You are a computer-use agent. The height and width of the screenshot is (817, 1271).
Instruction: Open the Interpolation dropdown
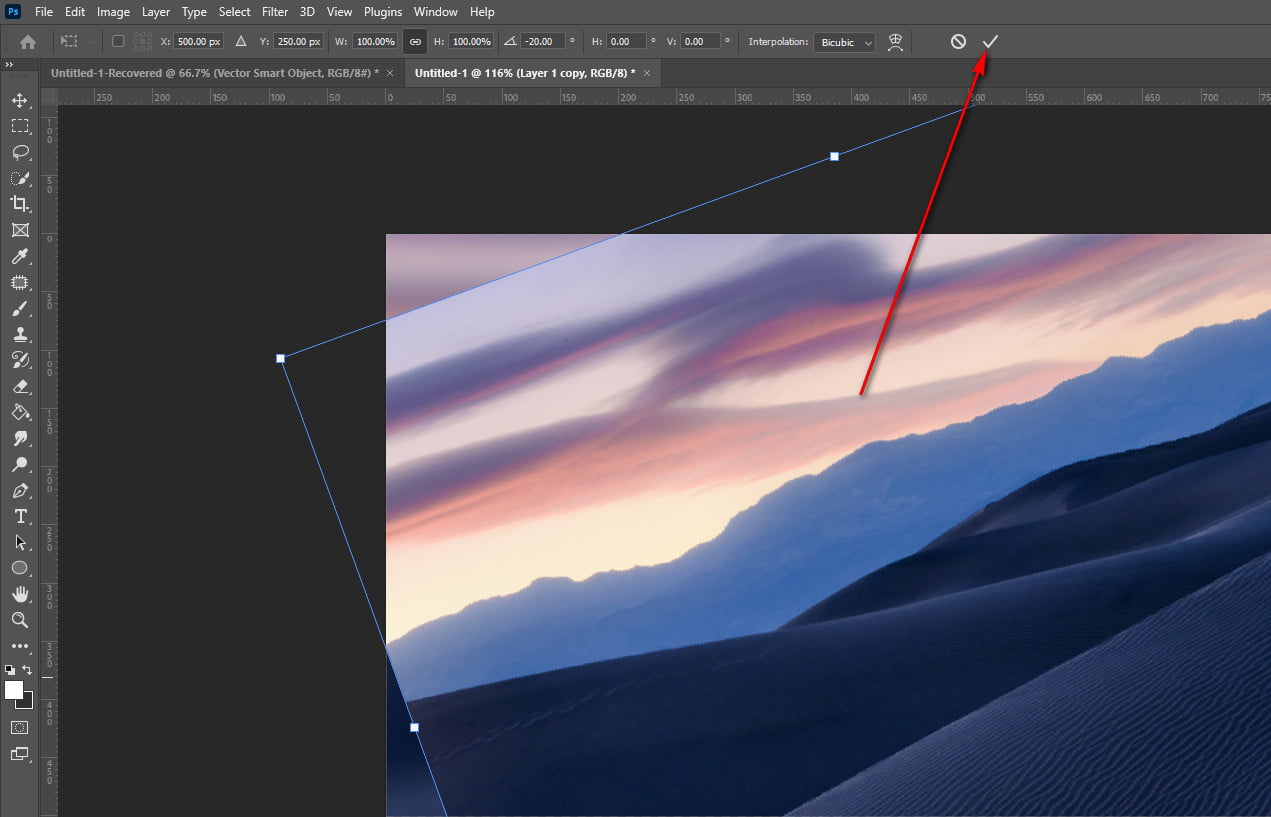point(844,41)
